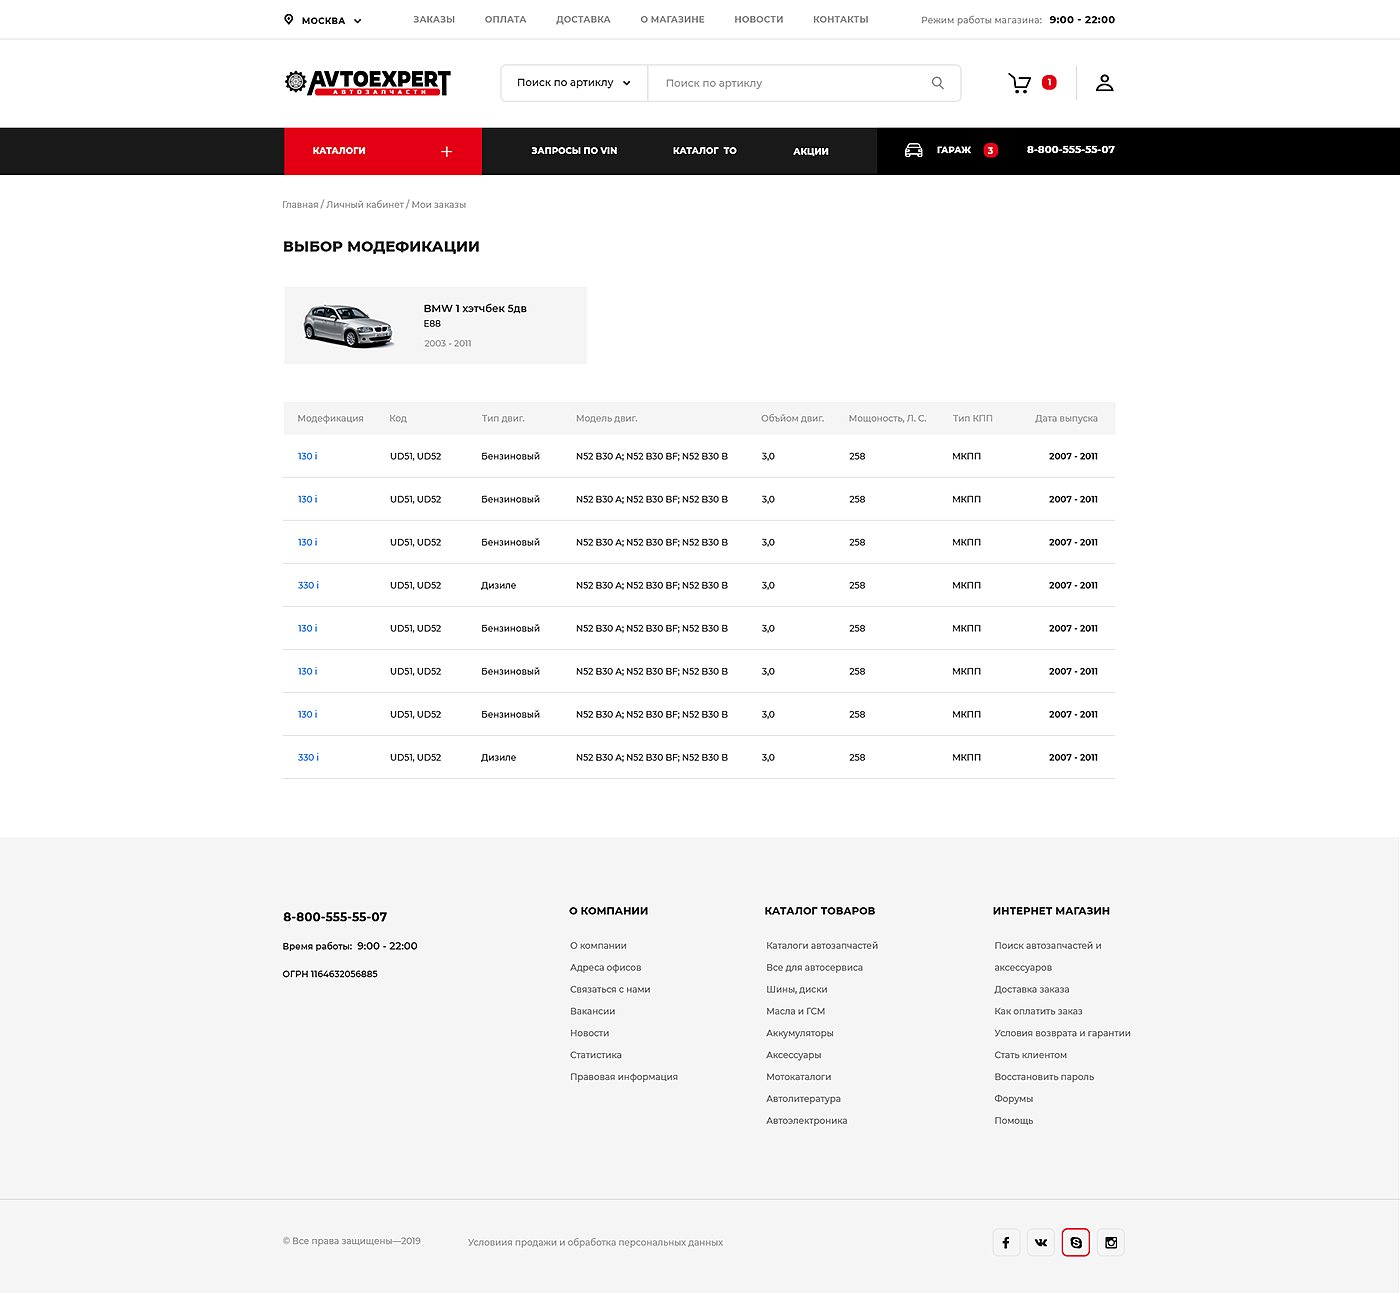Viewport: 1400px width, 1293px height.
Task: Call the header phone 8-800-555-55-07
Action: coord(1071,150)
